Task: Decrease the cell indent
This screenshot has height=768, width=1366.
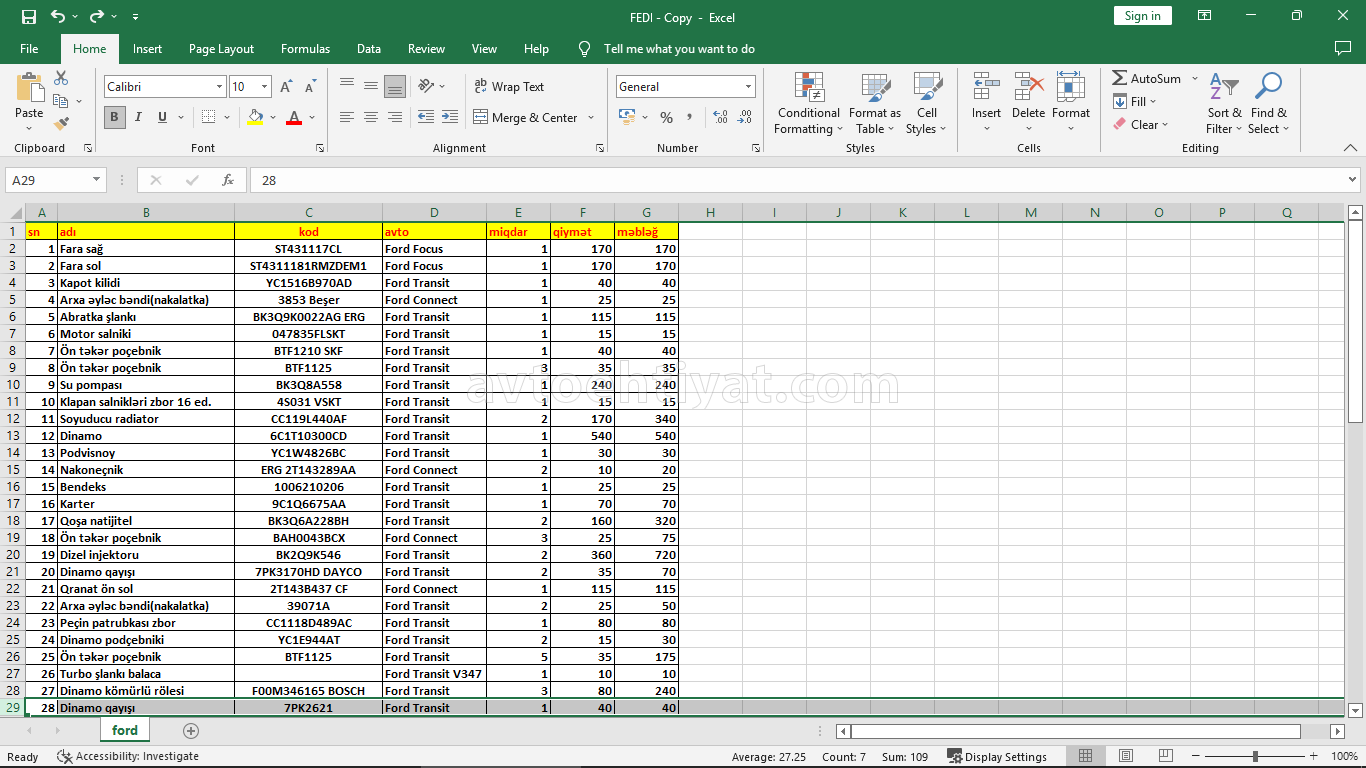Action: tap(426, 117)
